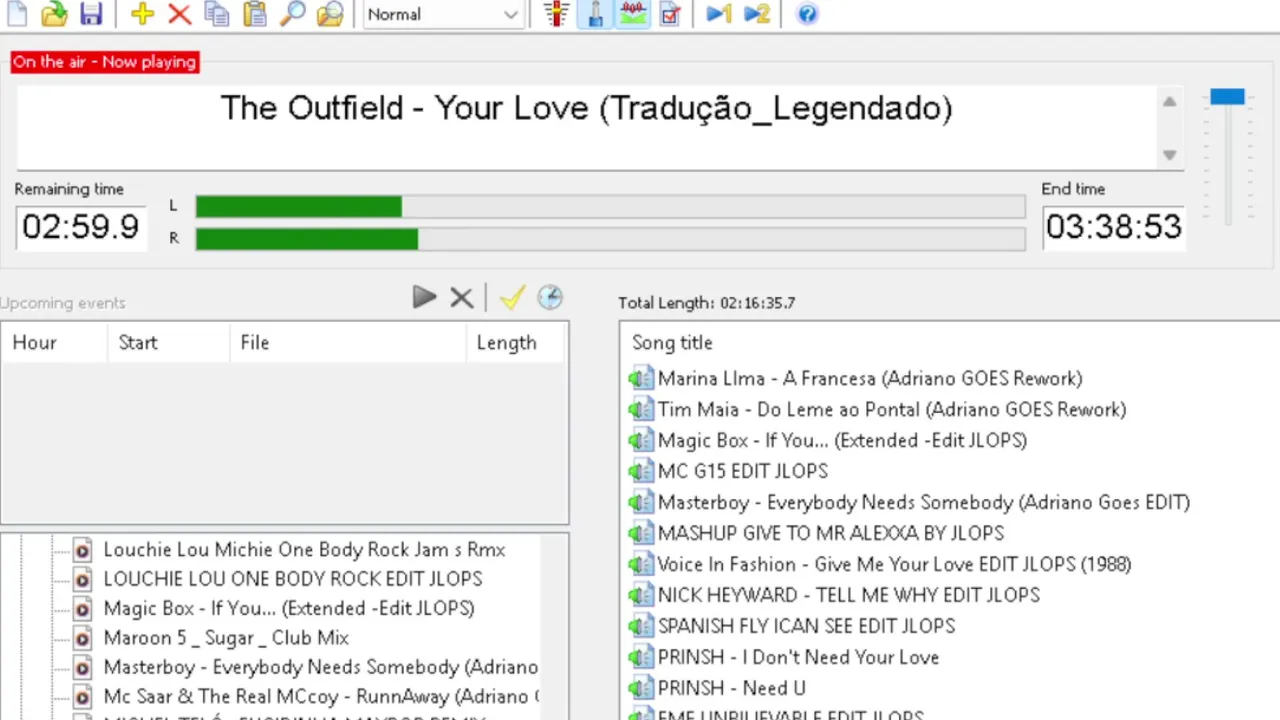Copy selection using the copy icon
Screen dimensions: 1280x720
pyautogui.click(x=216, y=14)
